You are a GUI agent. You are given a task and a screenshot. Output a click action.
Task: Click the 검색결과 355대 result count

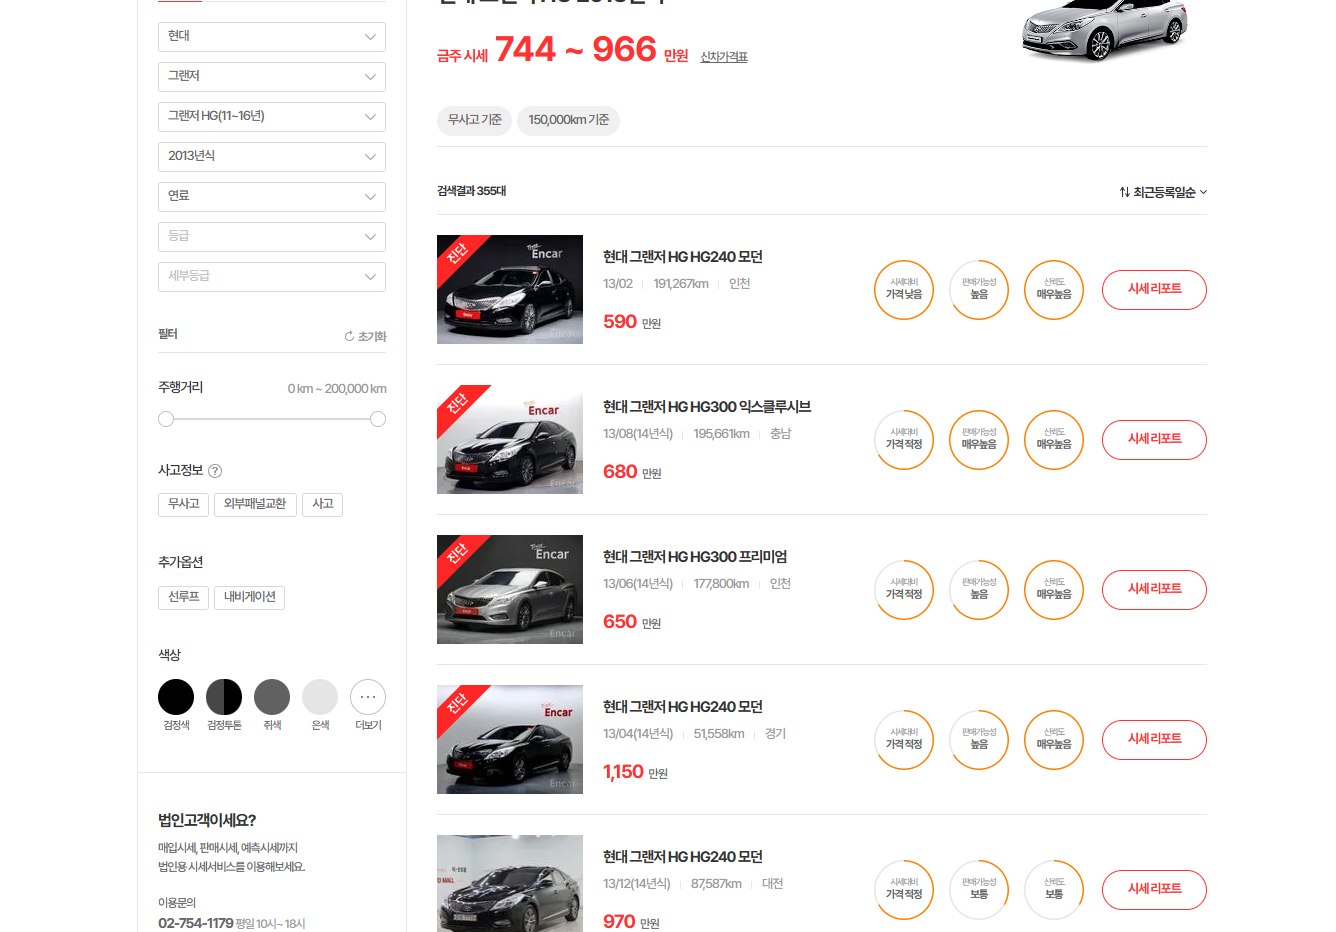pyautogui.click(x=471, y=191)
